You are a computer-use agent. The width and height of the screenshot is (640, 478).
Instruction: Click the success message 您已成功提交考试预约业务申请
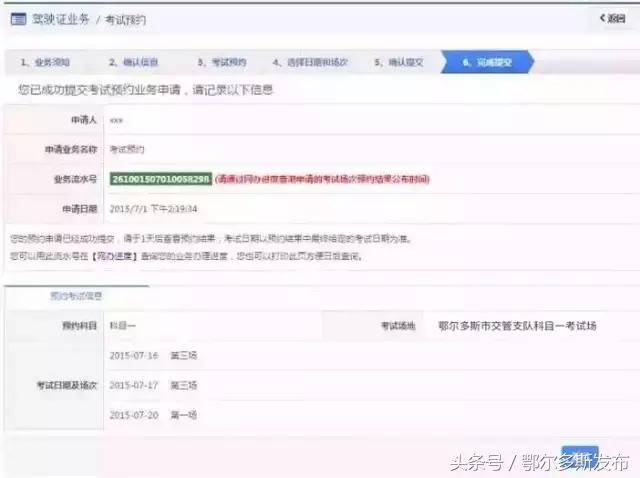coord(99,90)
